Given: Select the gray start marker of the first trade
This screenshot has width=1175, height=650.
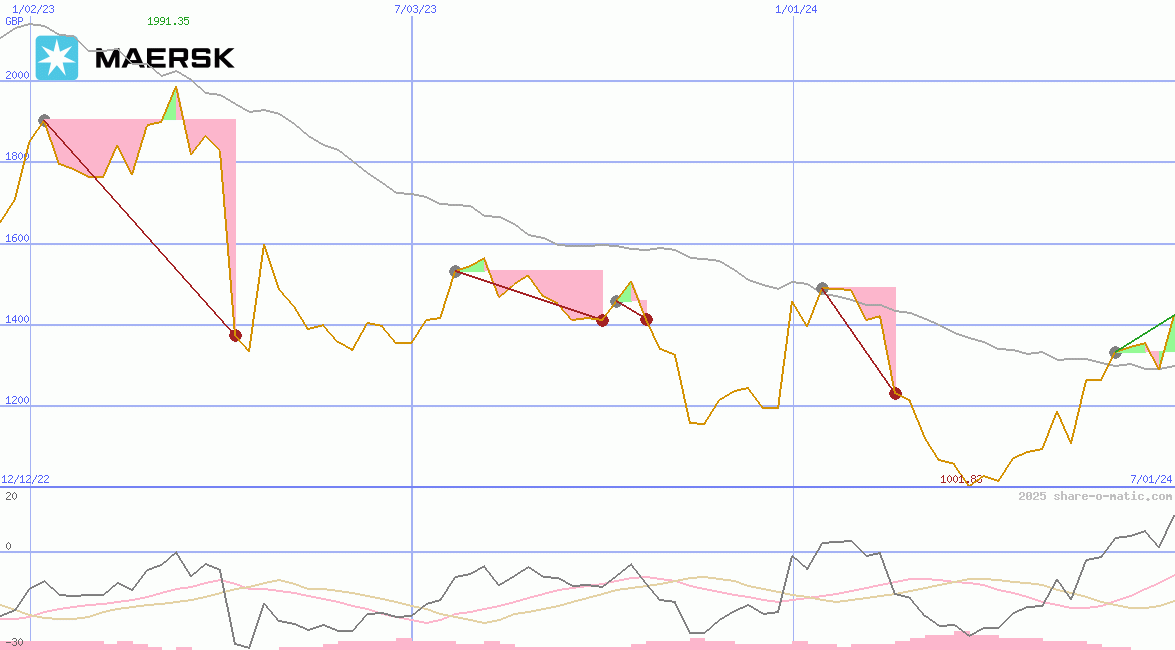Looking at the screenshot, I should point(44,120).
